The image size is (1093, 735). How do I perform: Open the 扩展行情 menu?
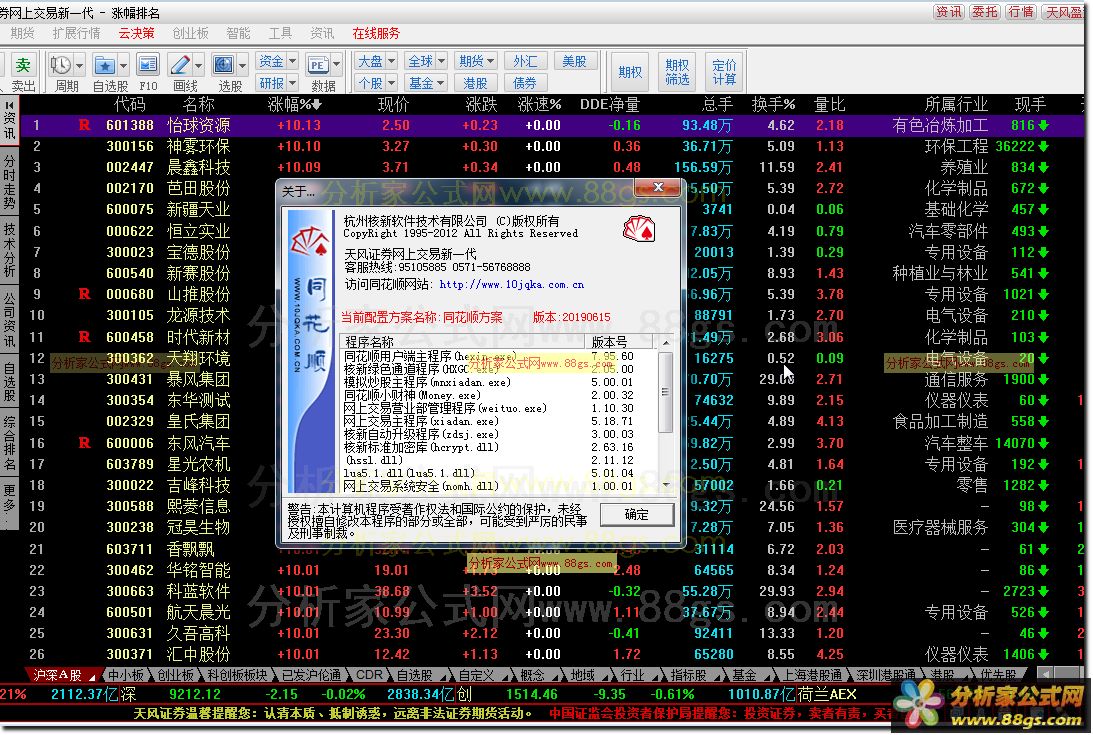click(x=76, y=33)
